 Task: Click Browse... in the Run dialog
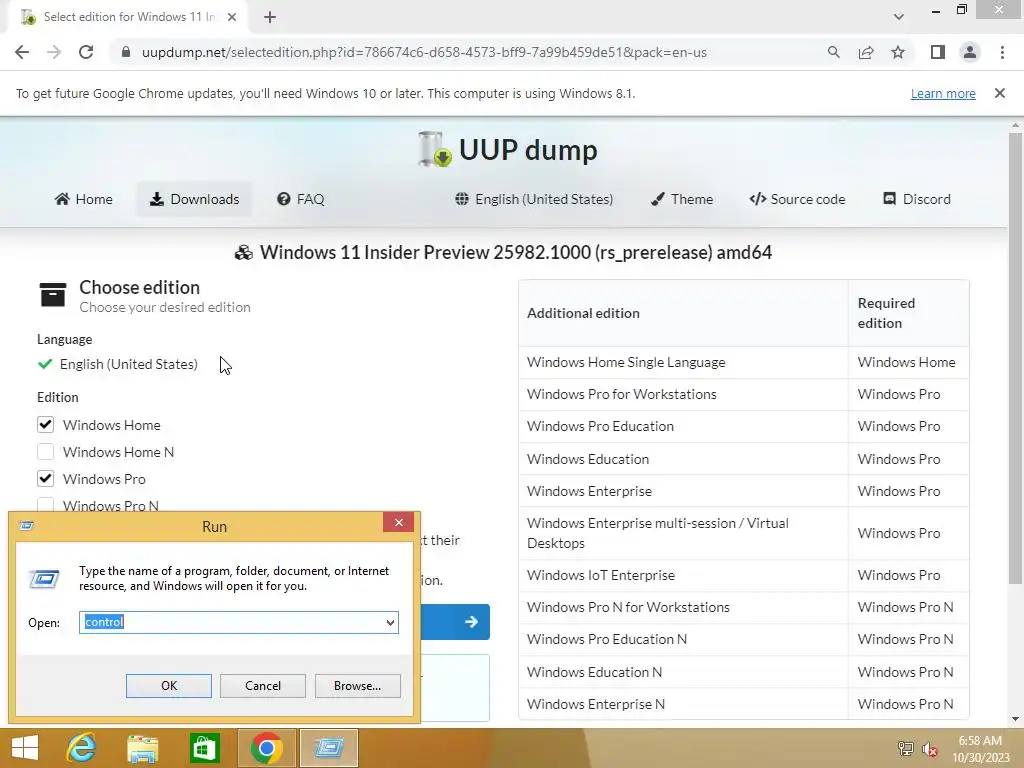[357, 686]
